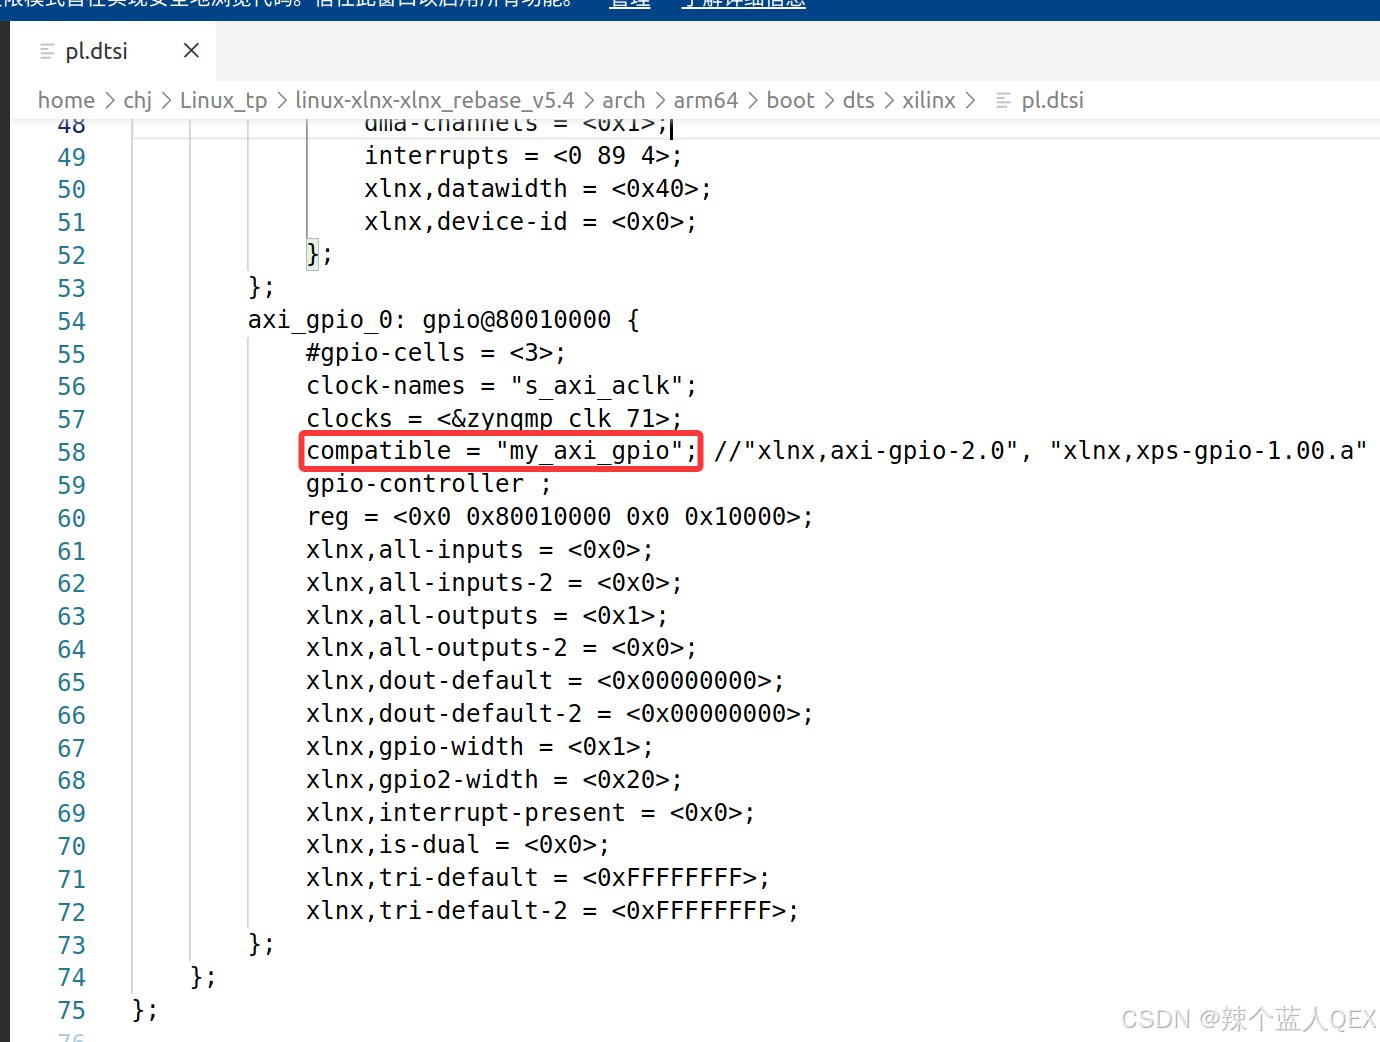The width and height of the screenshot is (1380, 1042).
Task: Open the arch breadcrumb dropdown
Action: 623,100
